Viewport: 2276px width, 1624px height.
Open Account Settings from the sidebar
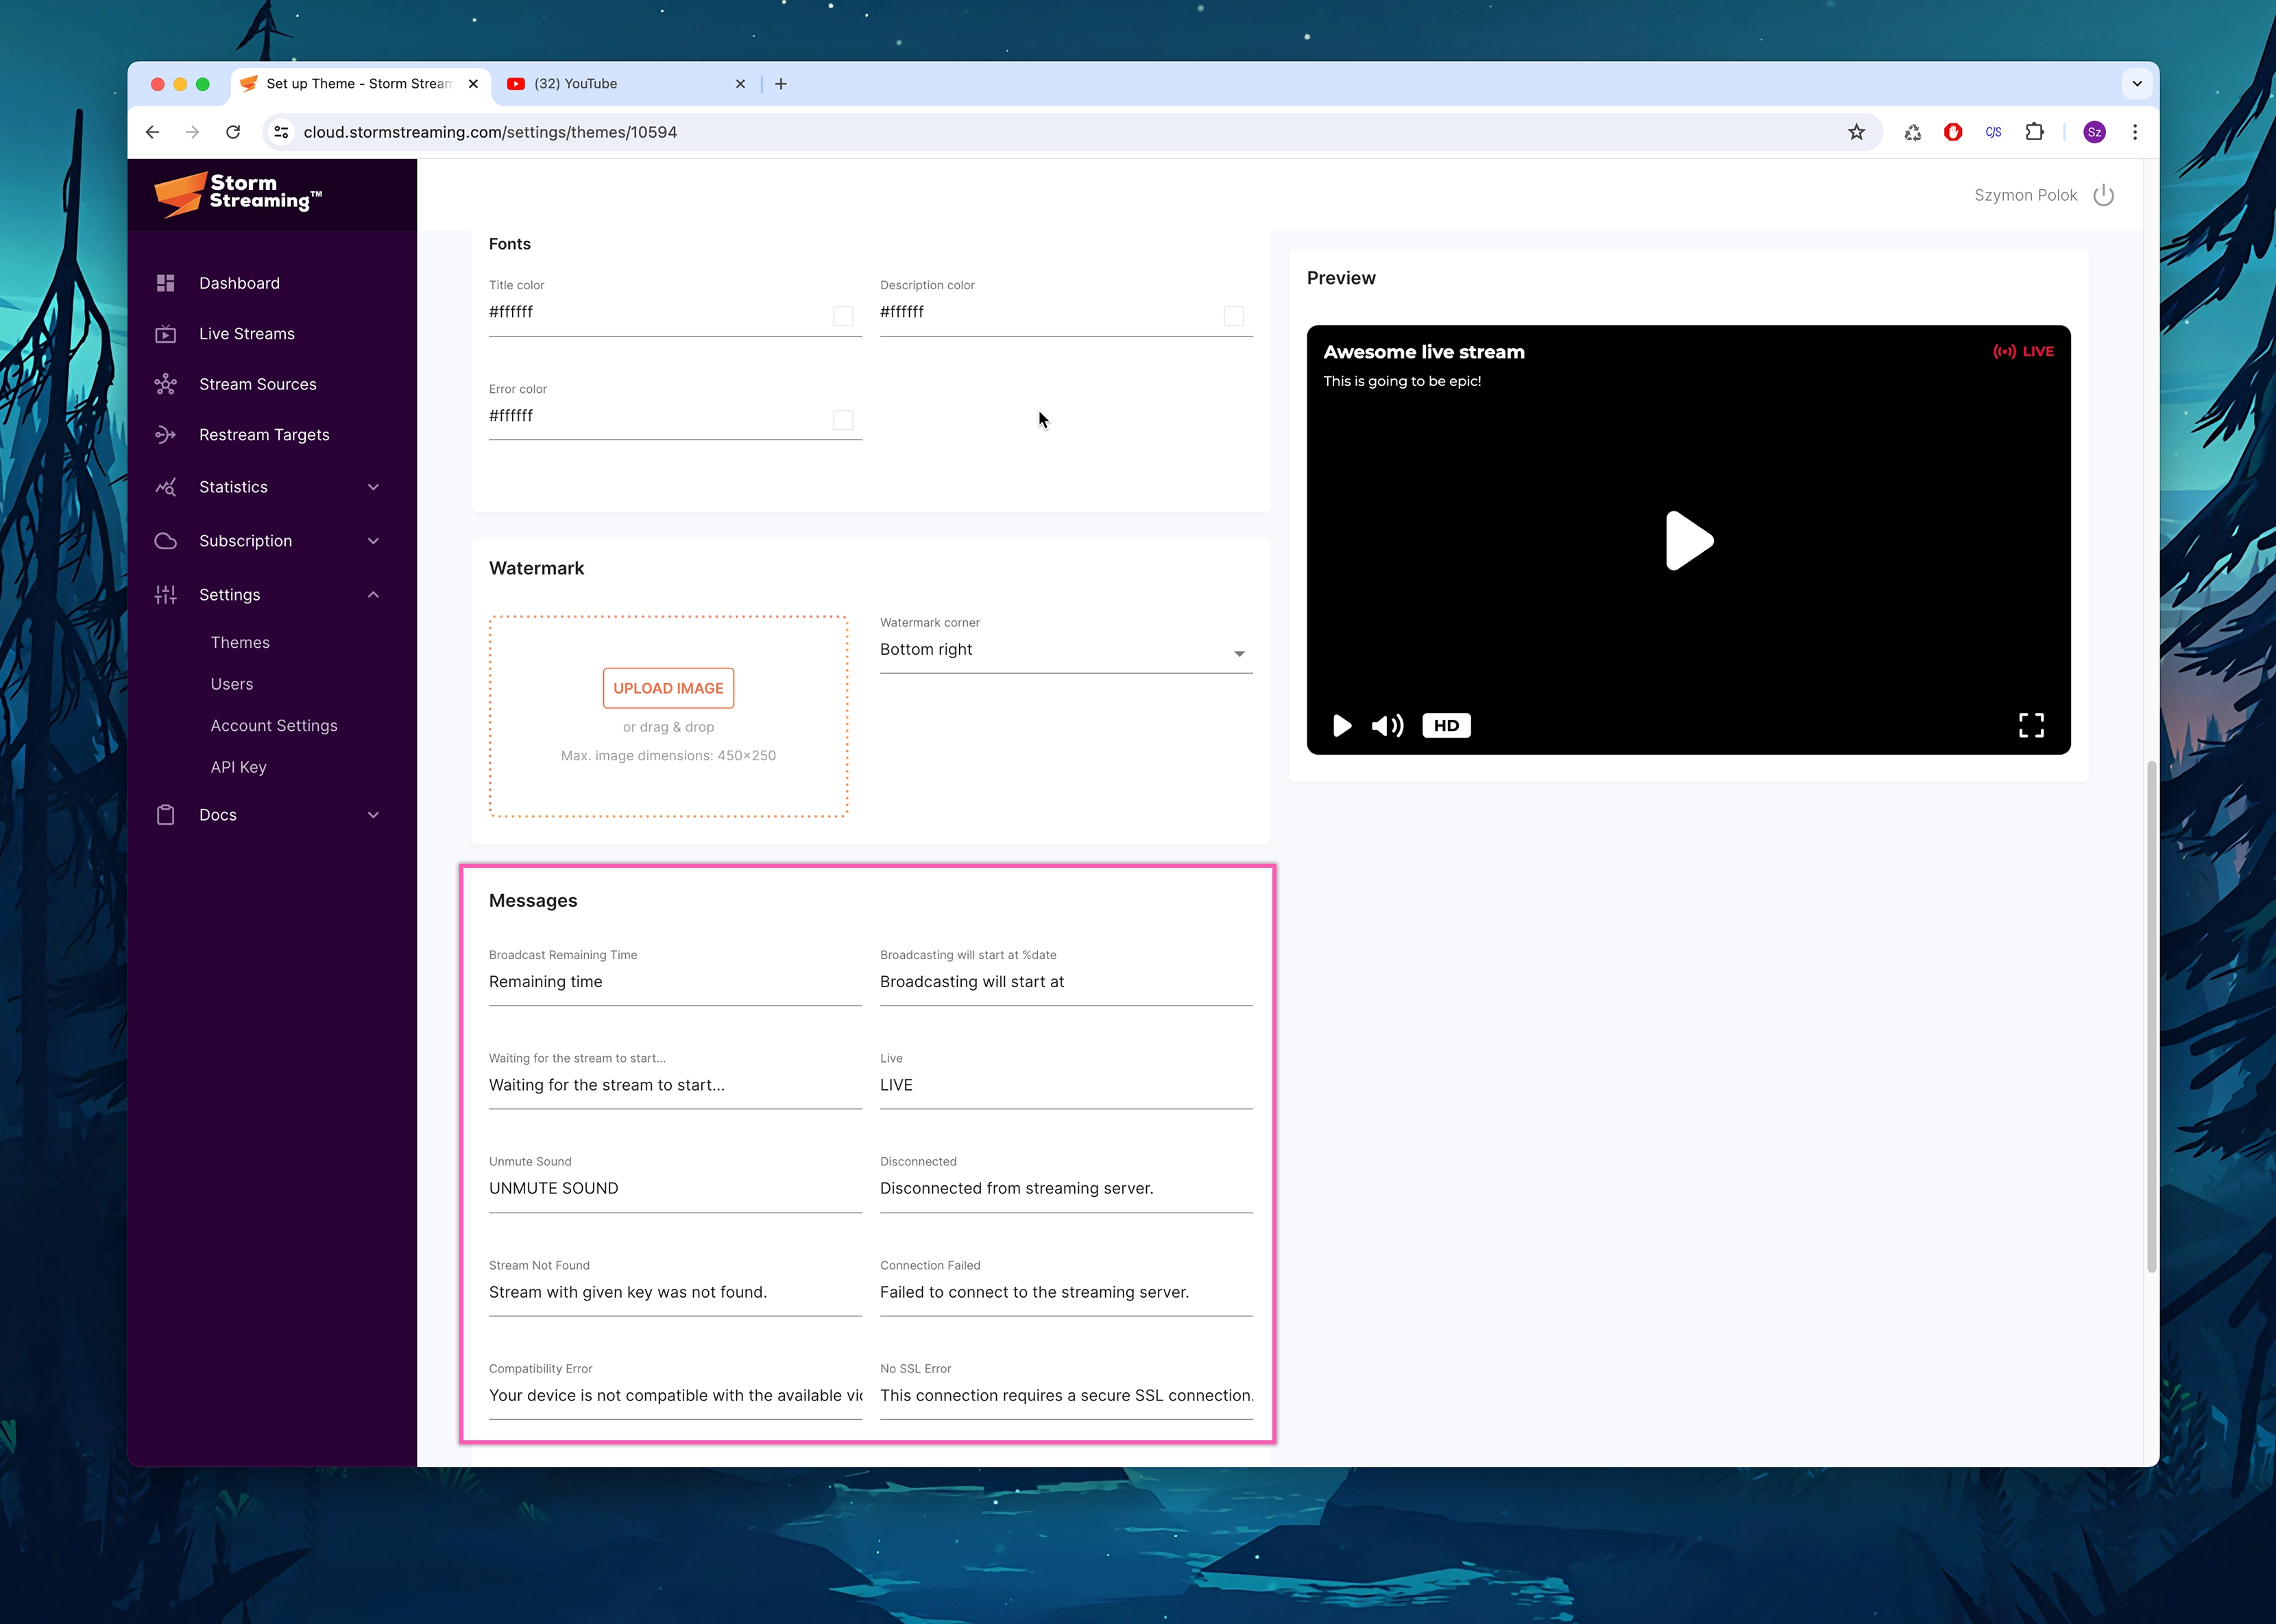point(274,725)
